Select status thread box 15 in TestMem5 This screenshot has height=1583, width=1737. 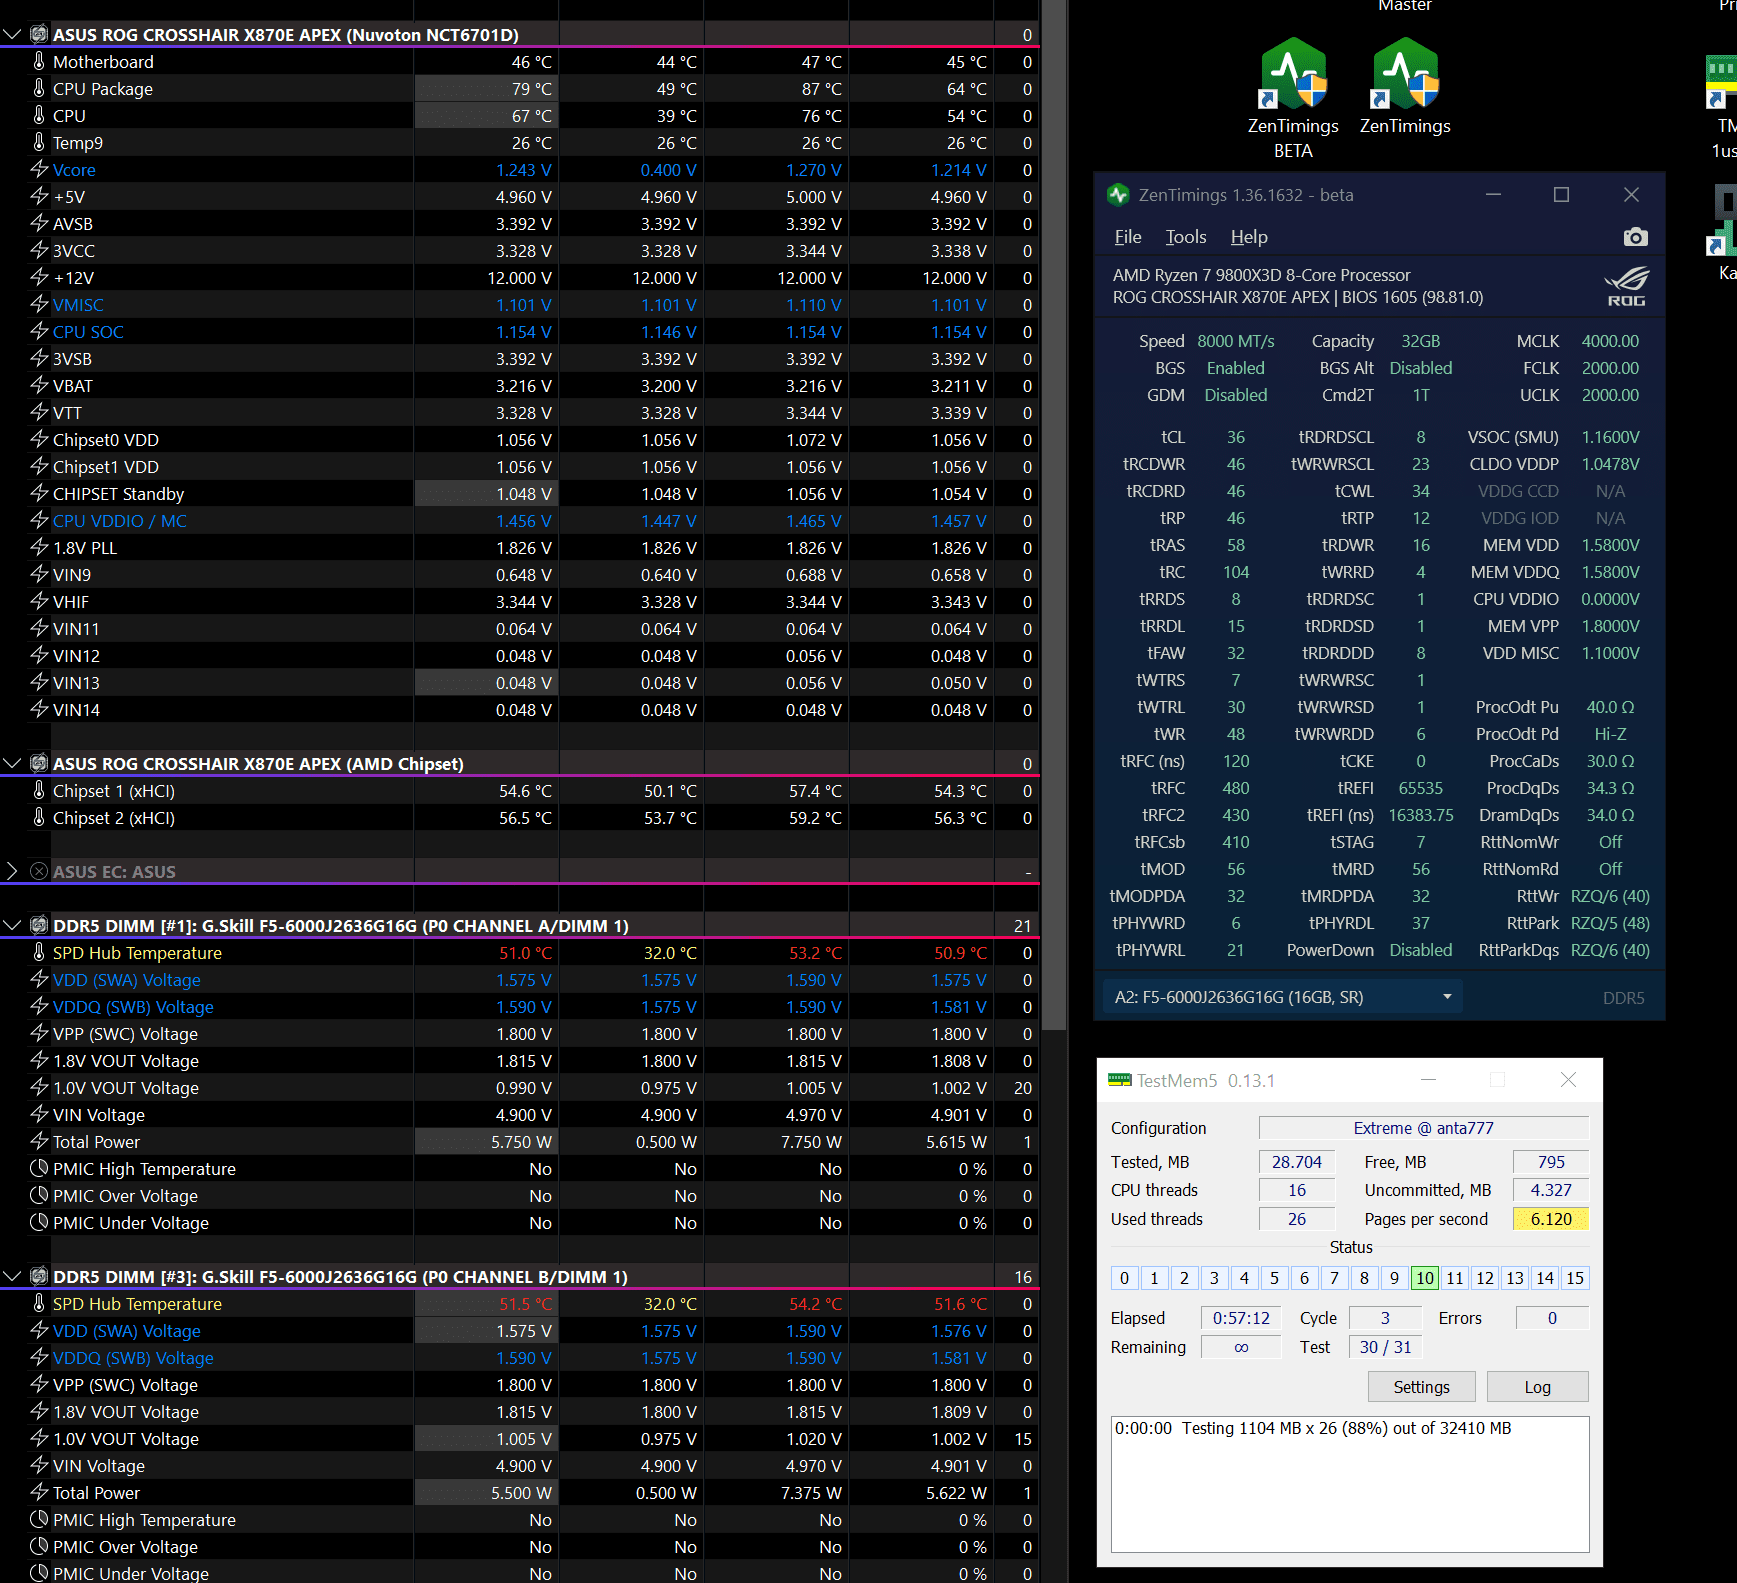click(x=1575, y=1278)
